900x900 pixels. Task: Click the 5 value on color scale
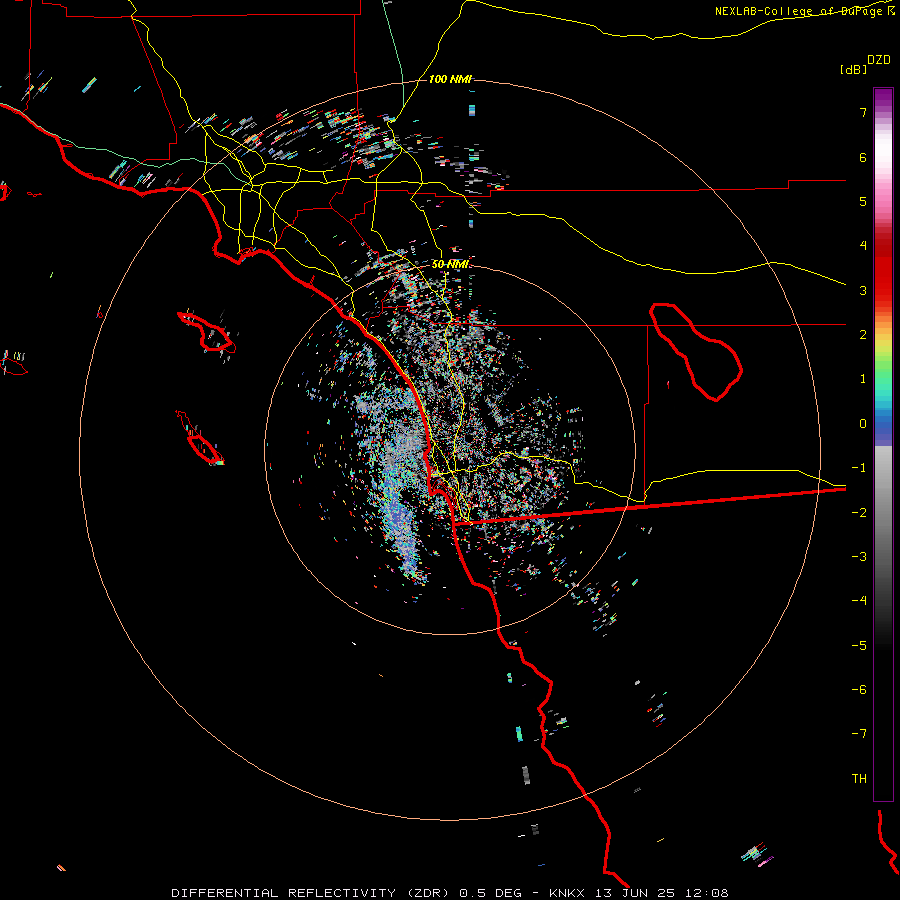(863, 201)
